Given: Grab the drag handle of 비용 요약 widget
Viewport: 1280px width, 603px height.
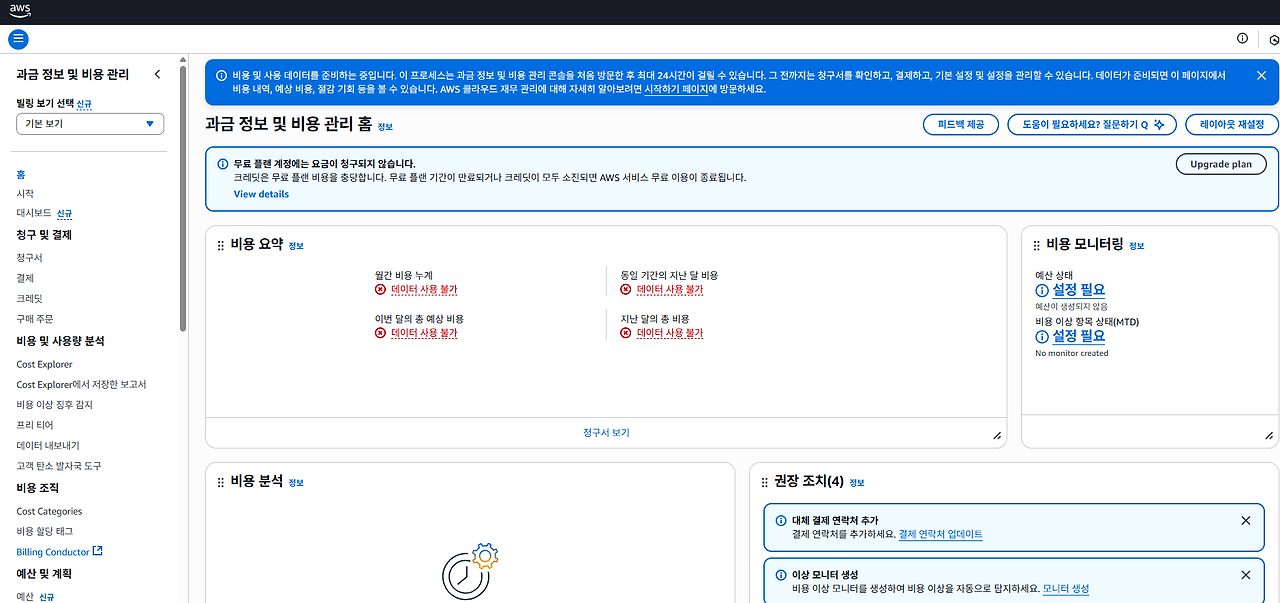Looking at the screenshot, I should coord(220,245).
